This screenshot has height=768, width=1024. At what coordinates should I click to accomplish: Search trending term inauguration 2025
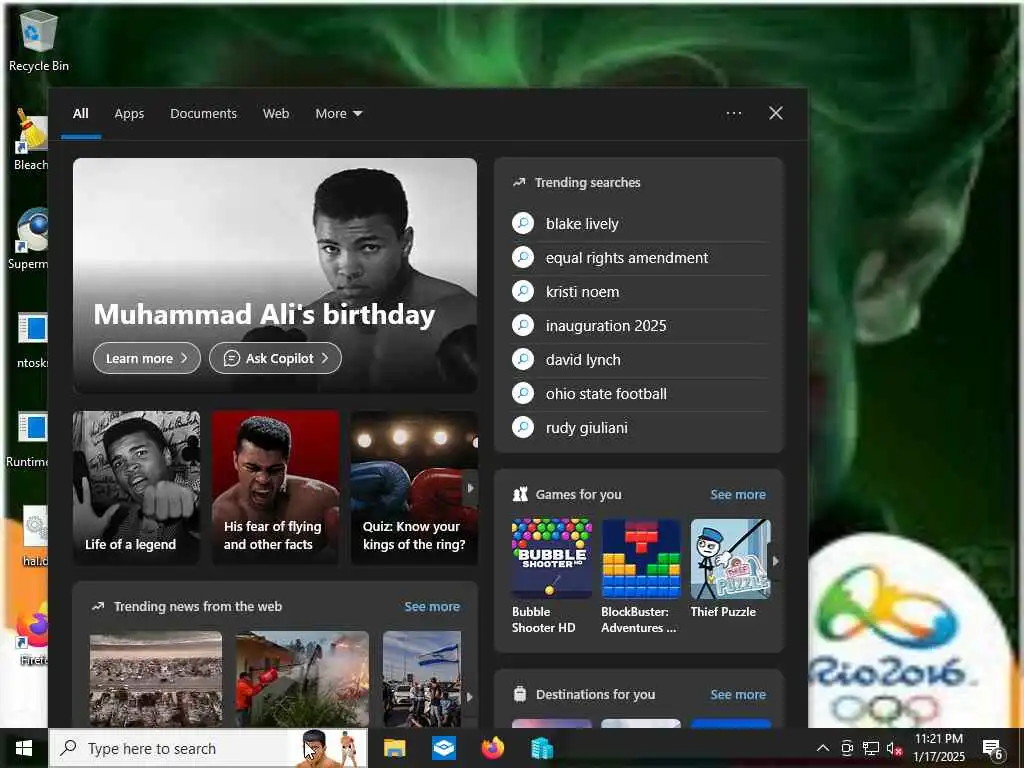pyautogui.click(x=606, y=326)
